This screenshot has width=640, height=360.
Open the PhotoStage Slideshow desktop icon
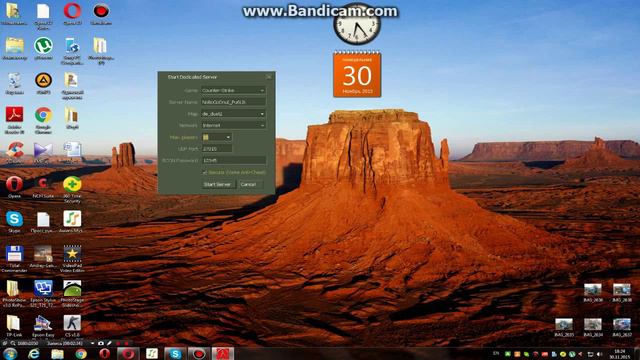72,293
